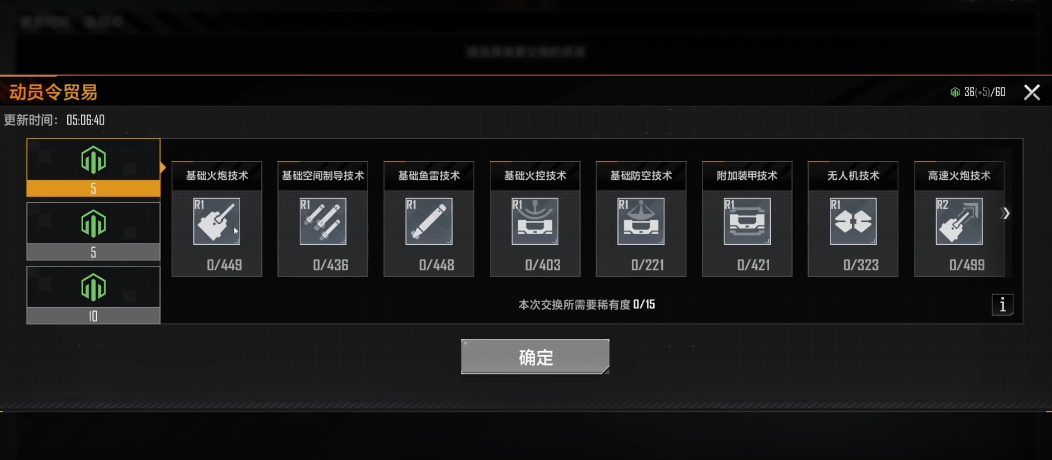Screen dimensions: 1052x460
Task: Switch to the second trade option costing 5
Action: (x=93, y=231)
